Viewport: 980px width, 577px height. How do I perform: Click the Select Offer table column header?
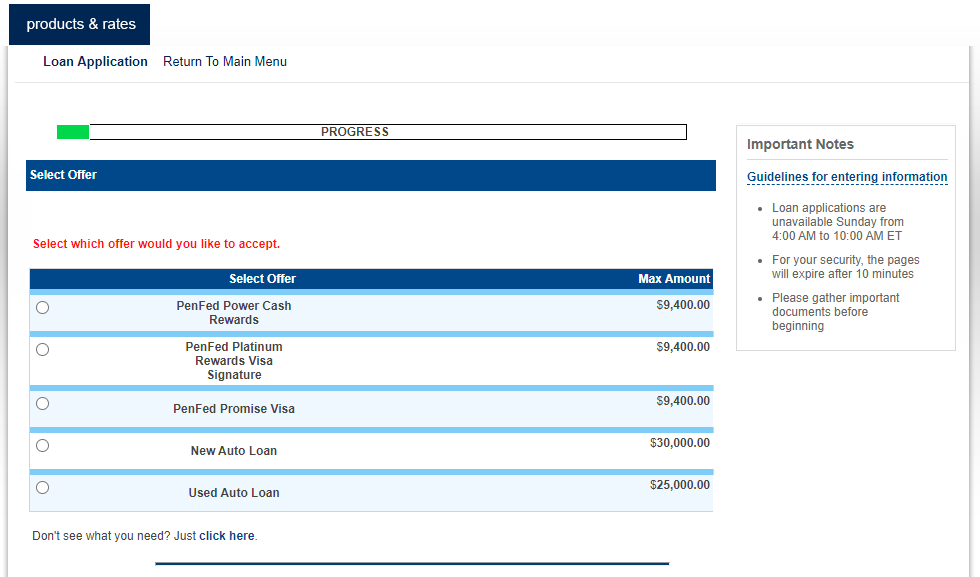[262, 279]
